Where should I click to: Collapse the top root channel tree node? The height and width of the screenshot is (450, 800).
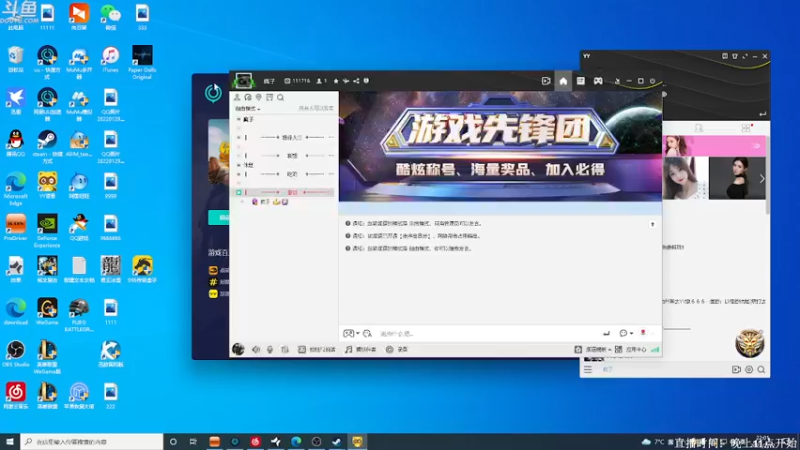coord(239,119)
